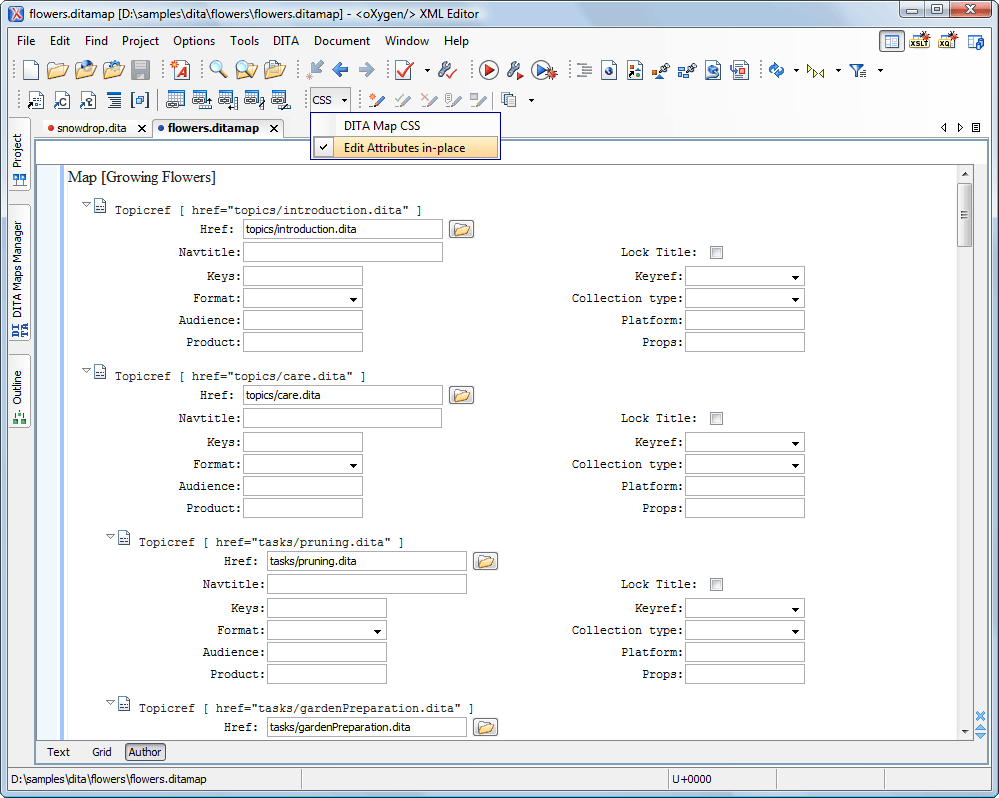Open the Database perspective icon
This screenshot has width=999, height=798.
975,41
